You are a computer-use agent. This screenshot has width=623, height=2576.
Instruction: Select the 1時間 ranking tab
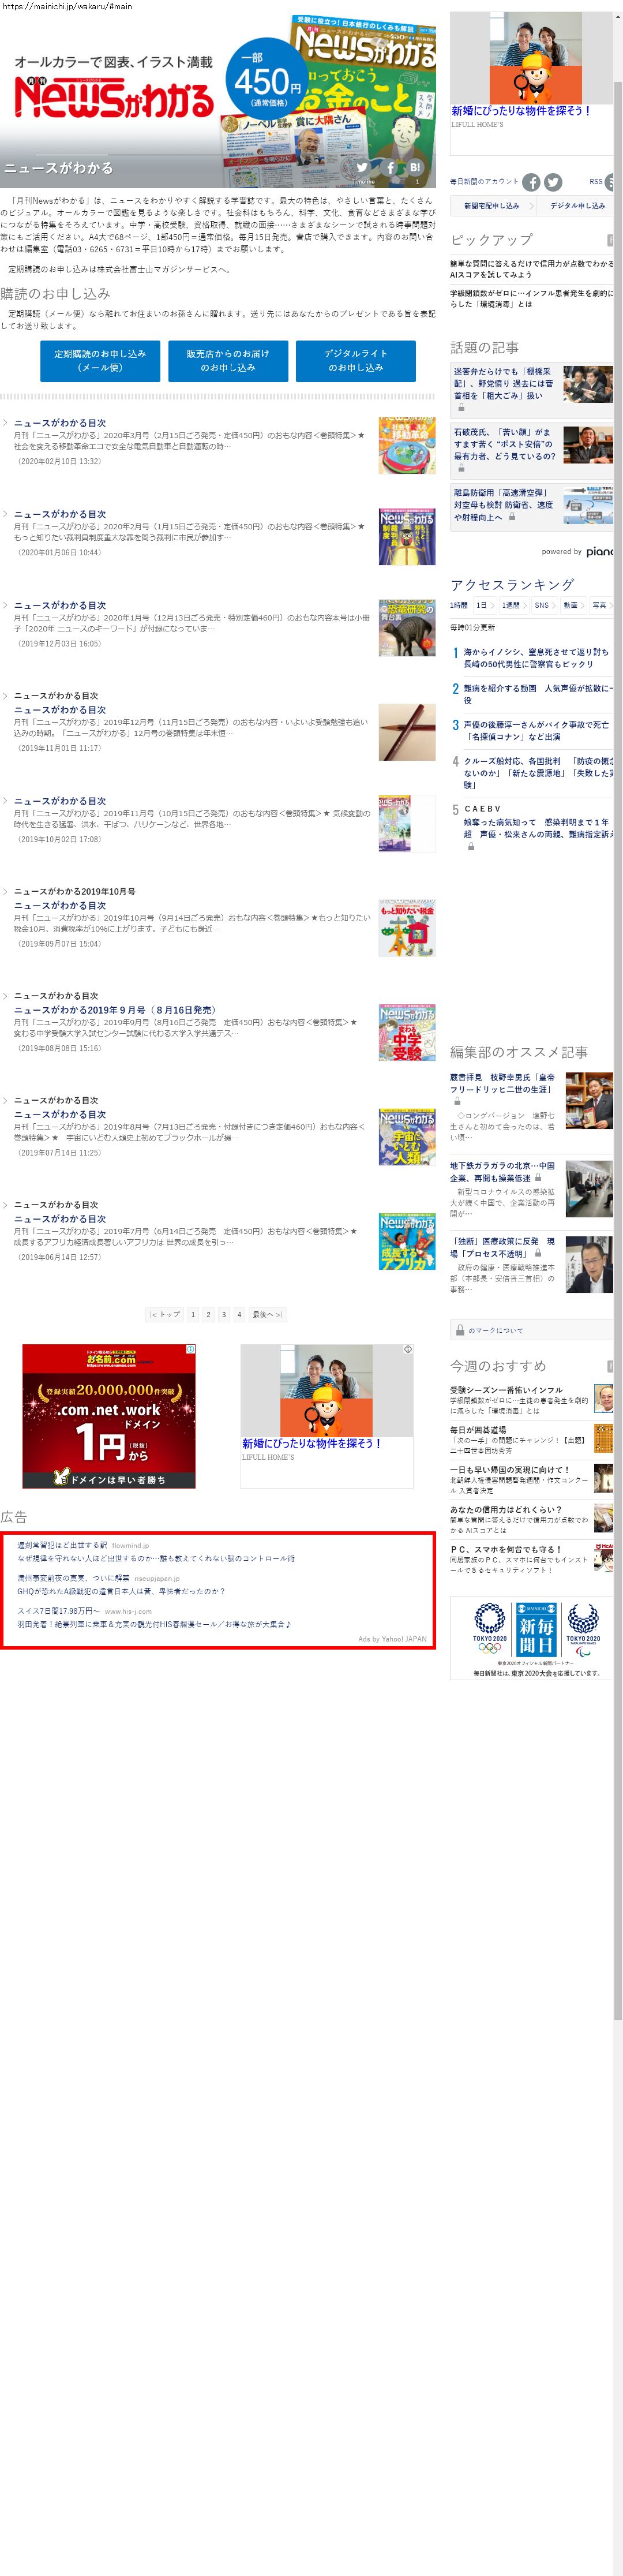pyautogui.click(x=459, y=605)
